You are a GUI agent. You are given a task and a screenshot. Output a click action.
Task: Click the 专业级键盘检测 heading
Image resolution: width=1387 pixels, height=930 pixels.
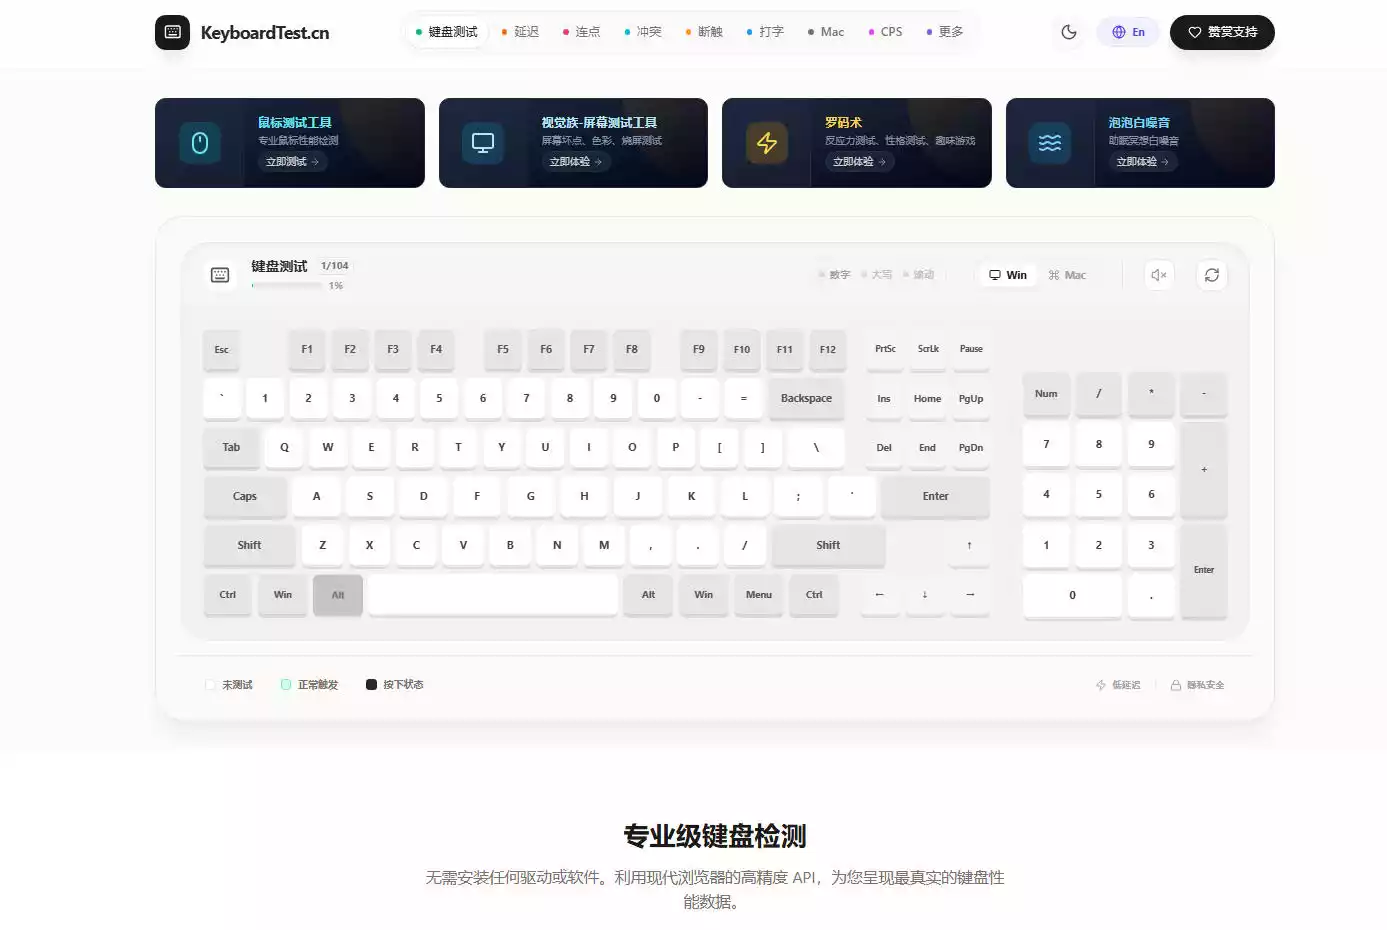coord(714,836)
